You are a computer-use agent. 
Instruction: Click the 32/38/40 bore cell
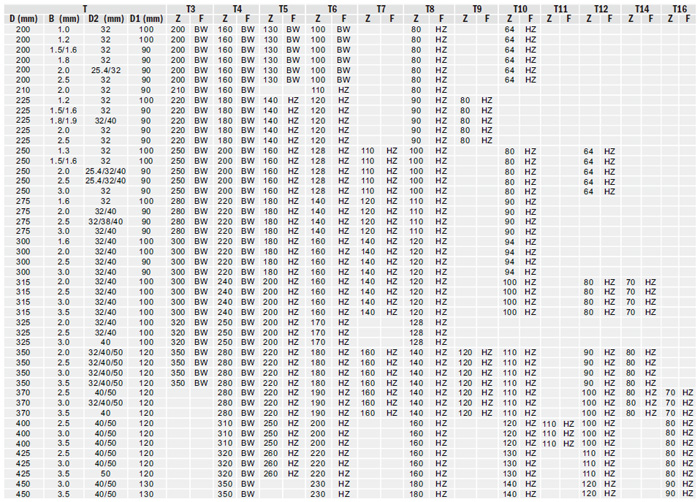point(105,220)
